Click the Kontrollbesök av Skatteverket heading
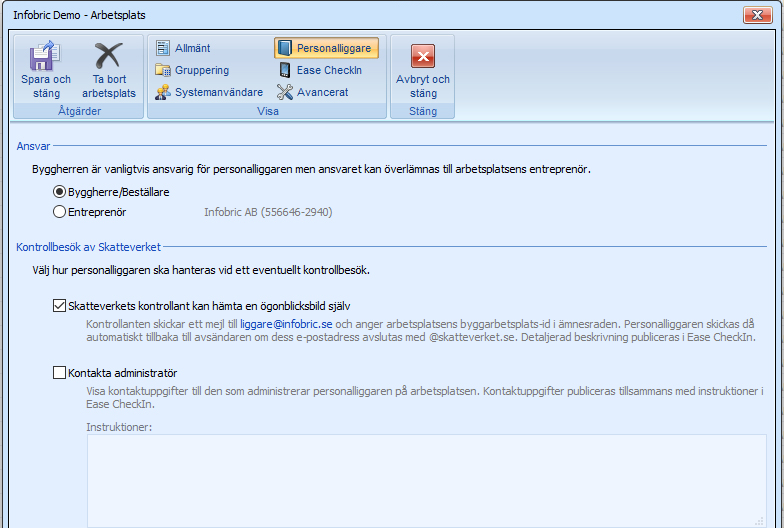Image resolution: width=784 pixels, height=528 pixels. 88,247
